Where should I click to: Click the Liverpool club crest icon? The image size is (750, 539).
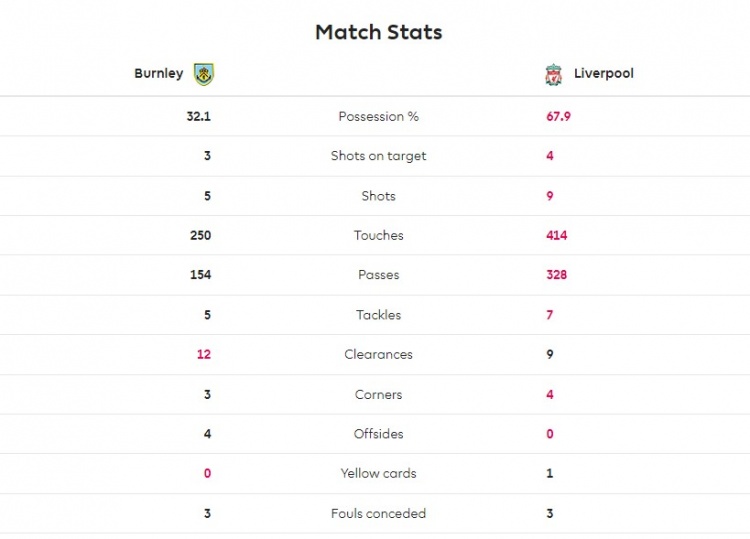[x=553, y=75]
